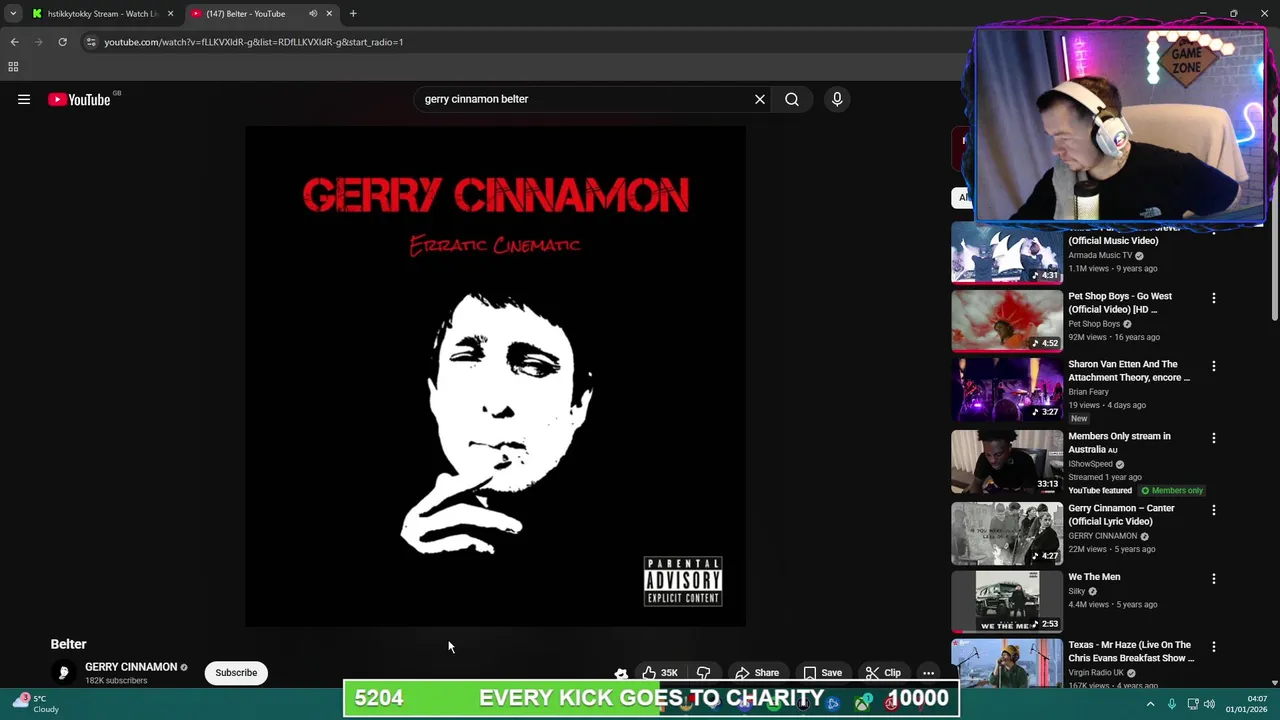
Task: Start voice search with the microphone
Action: pos(837,99)
